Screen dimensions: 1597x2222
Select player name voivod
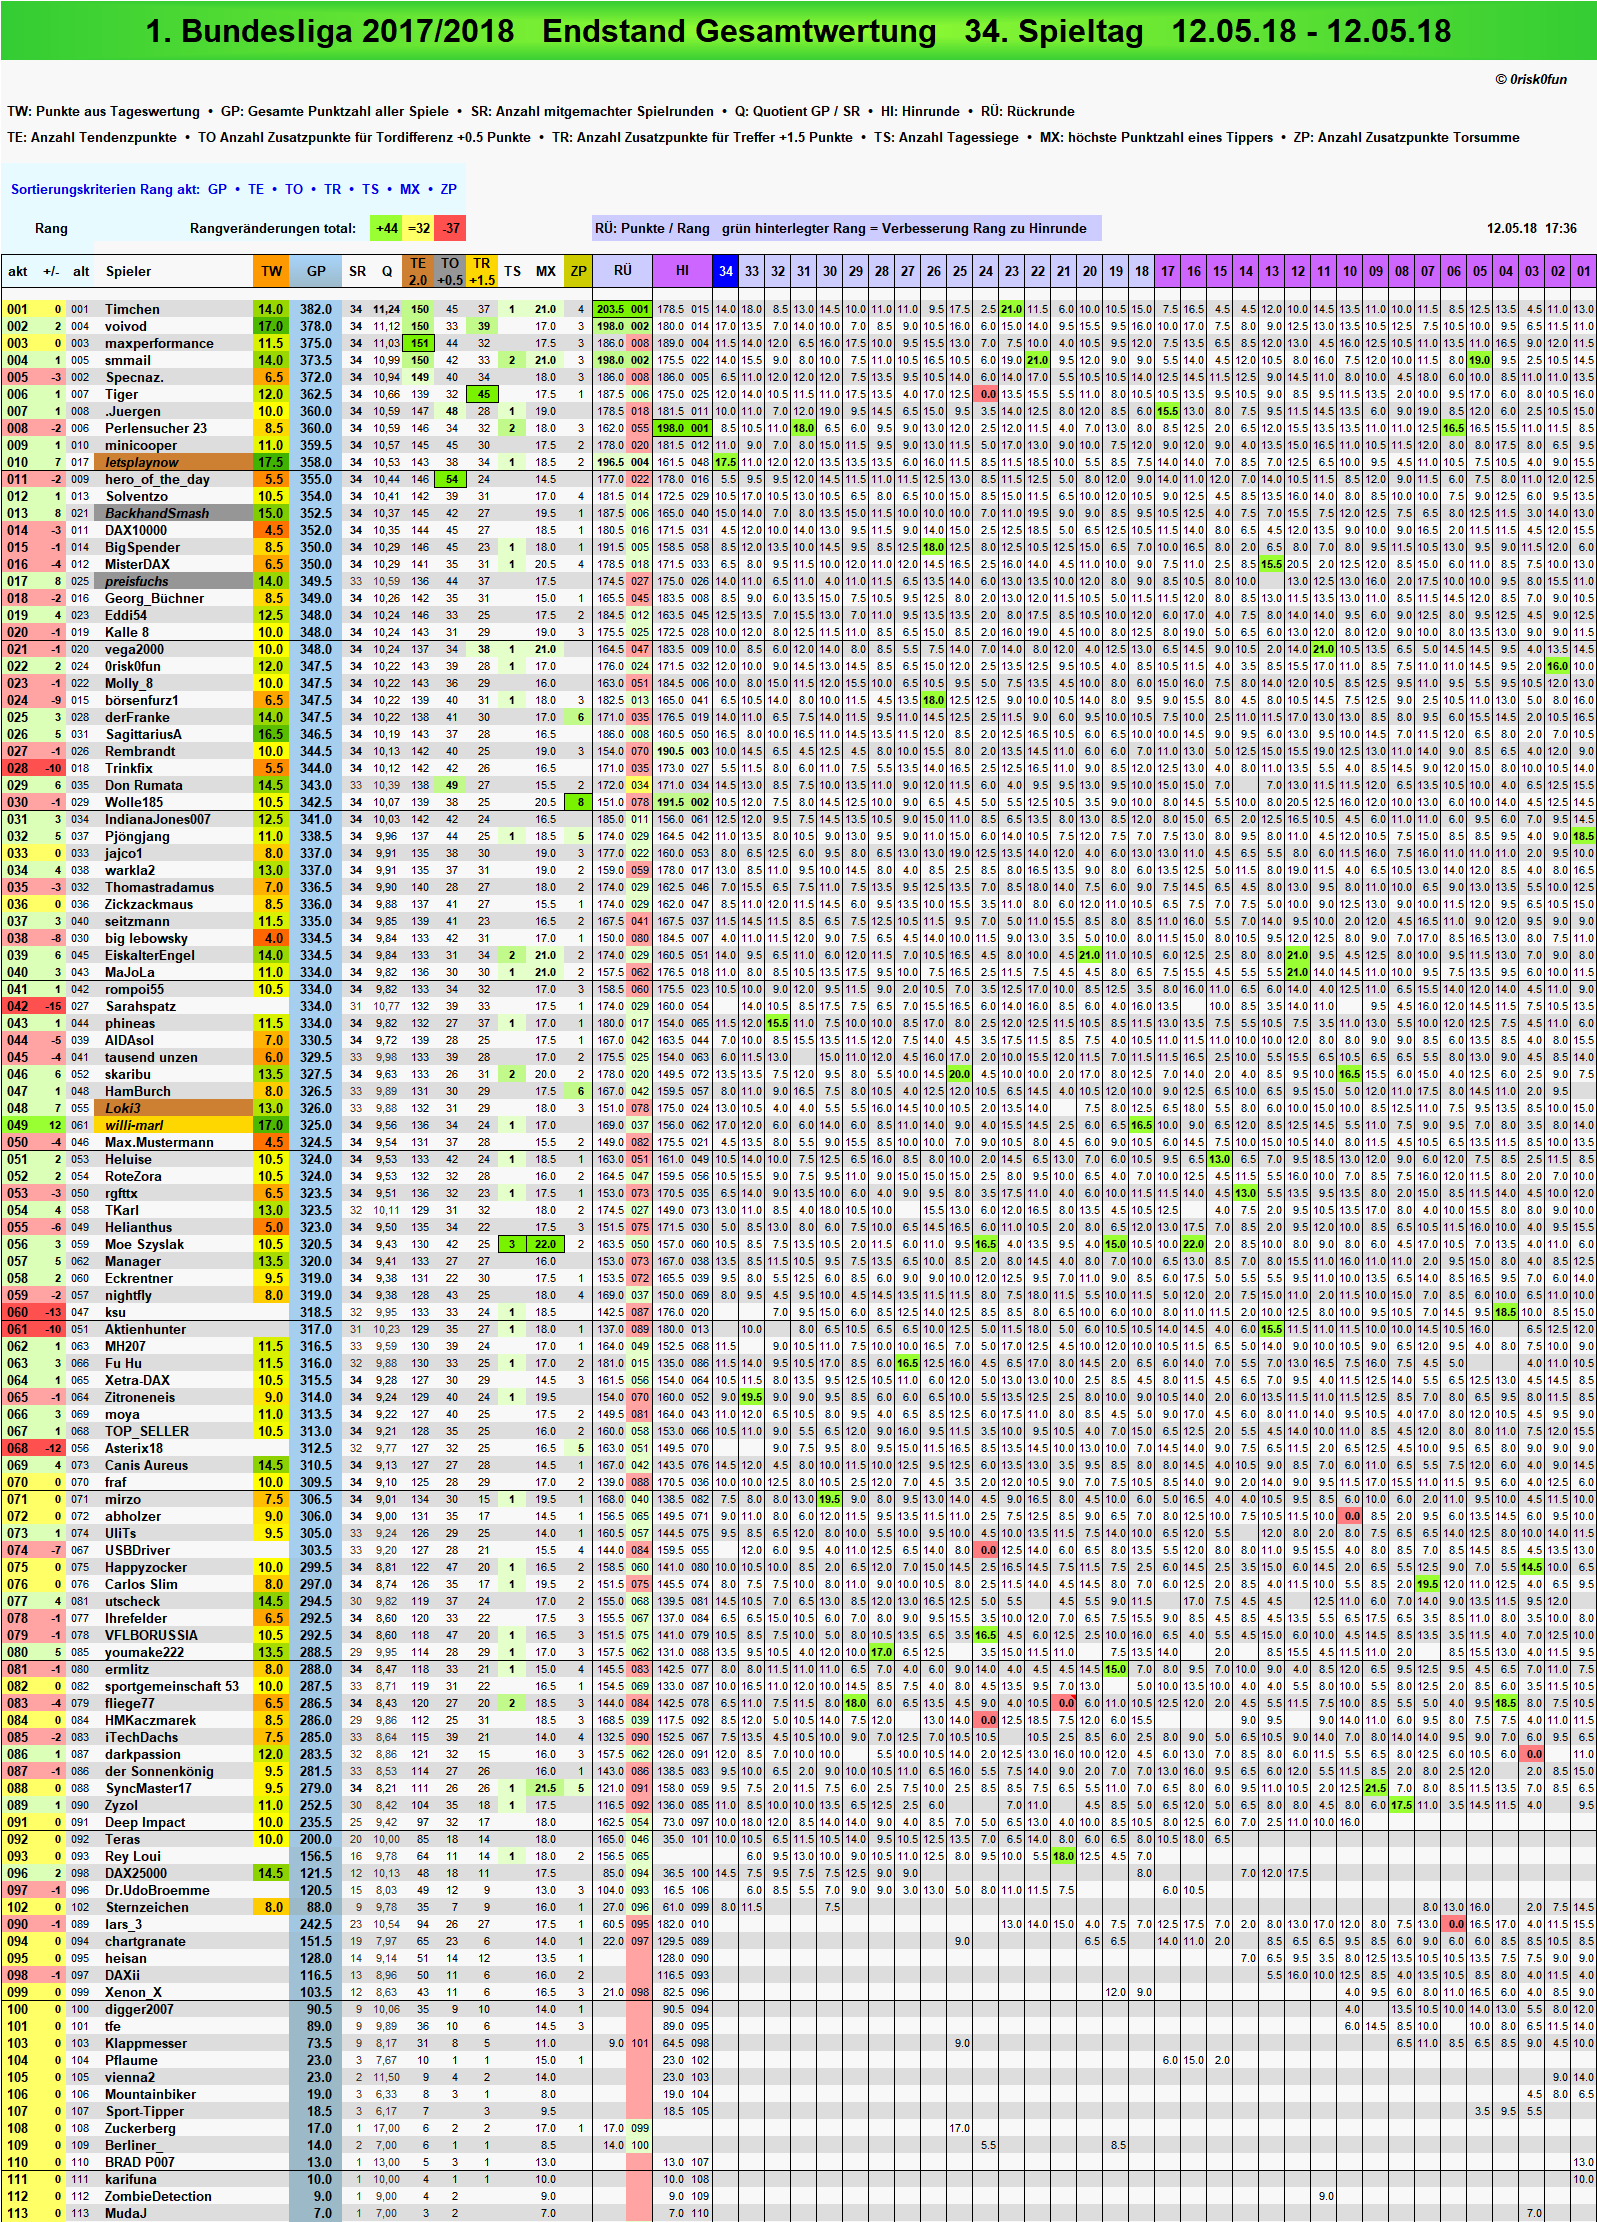point(126,327)
